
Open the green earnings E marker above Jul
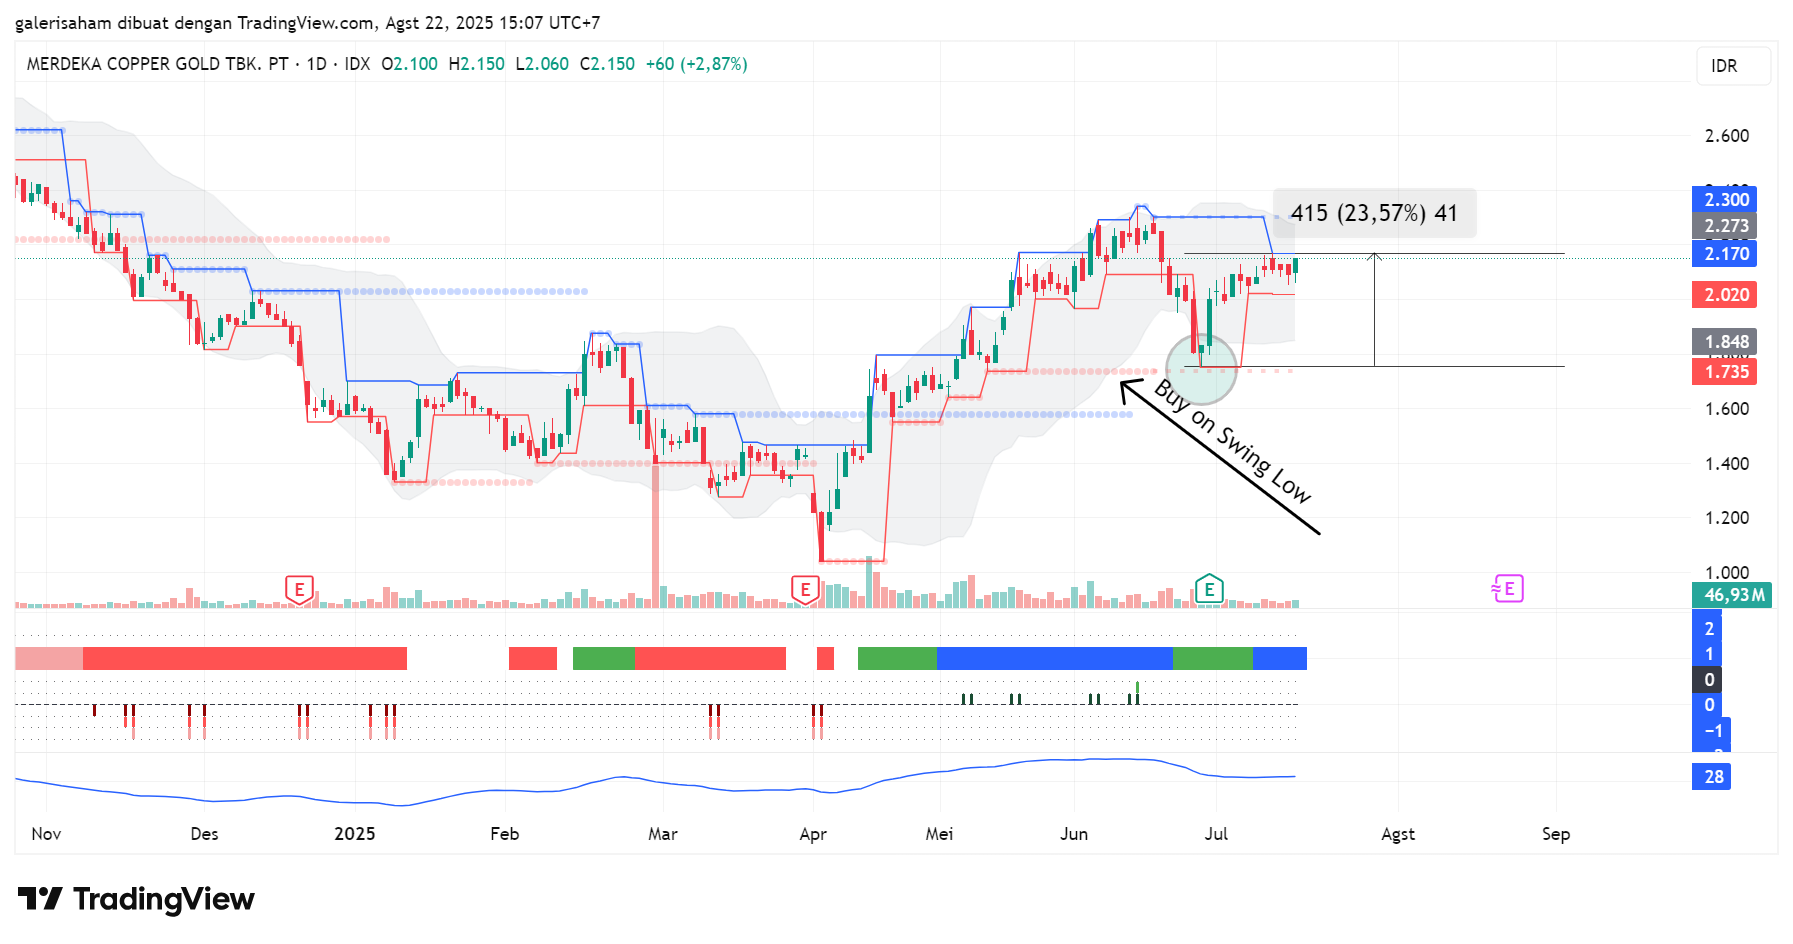(1209, 589)
